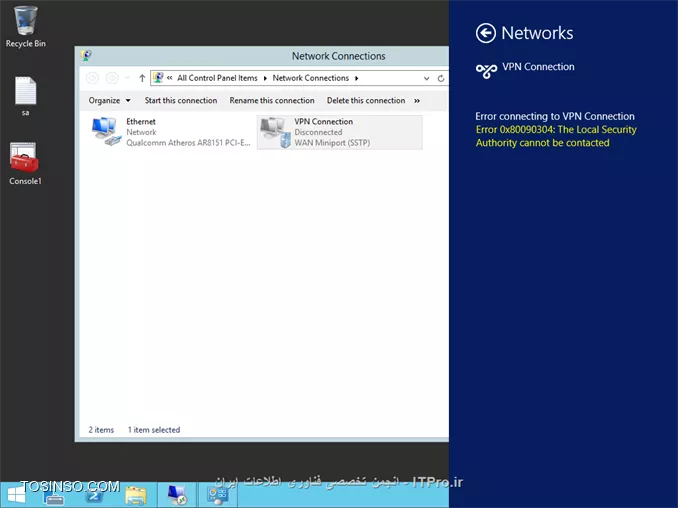Select the Console1 toolbox icon on desktop
This screenshot has width=678, height=508.
[25, 163]
